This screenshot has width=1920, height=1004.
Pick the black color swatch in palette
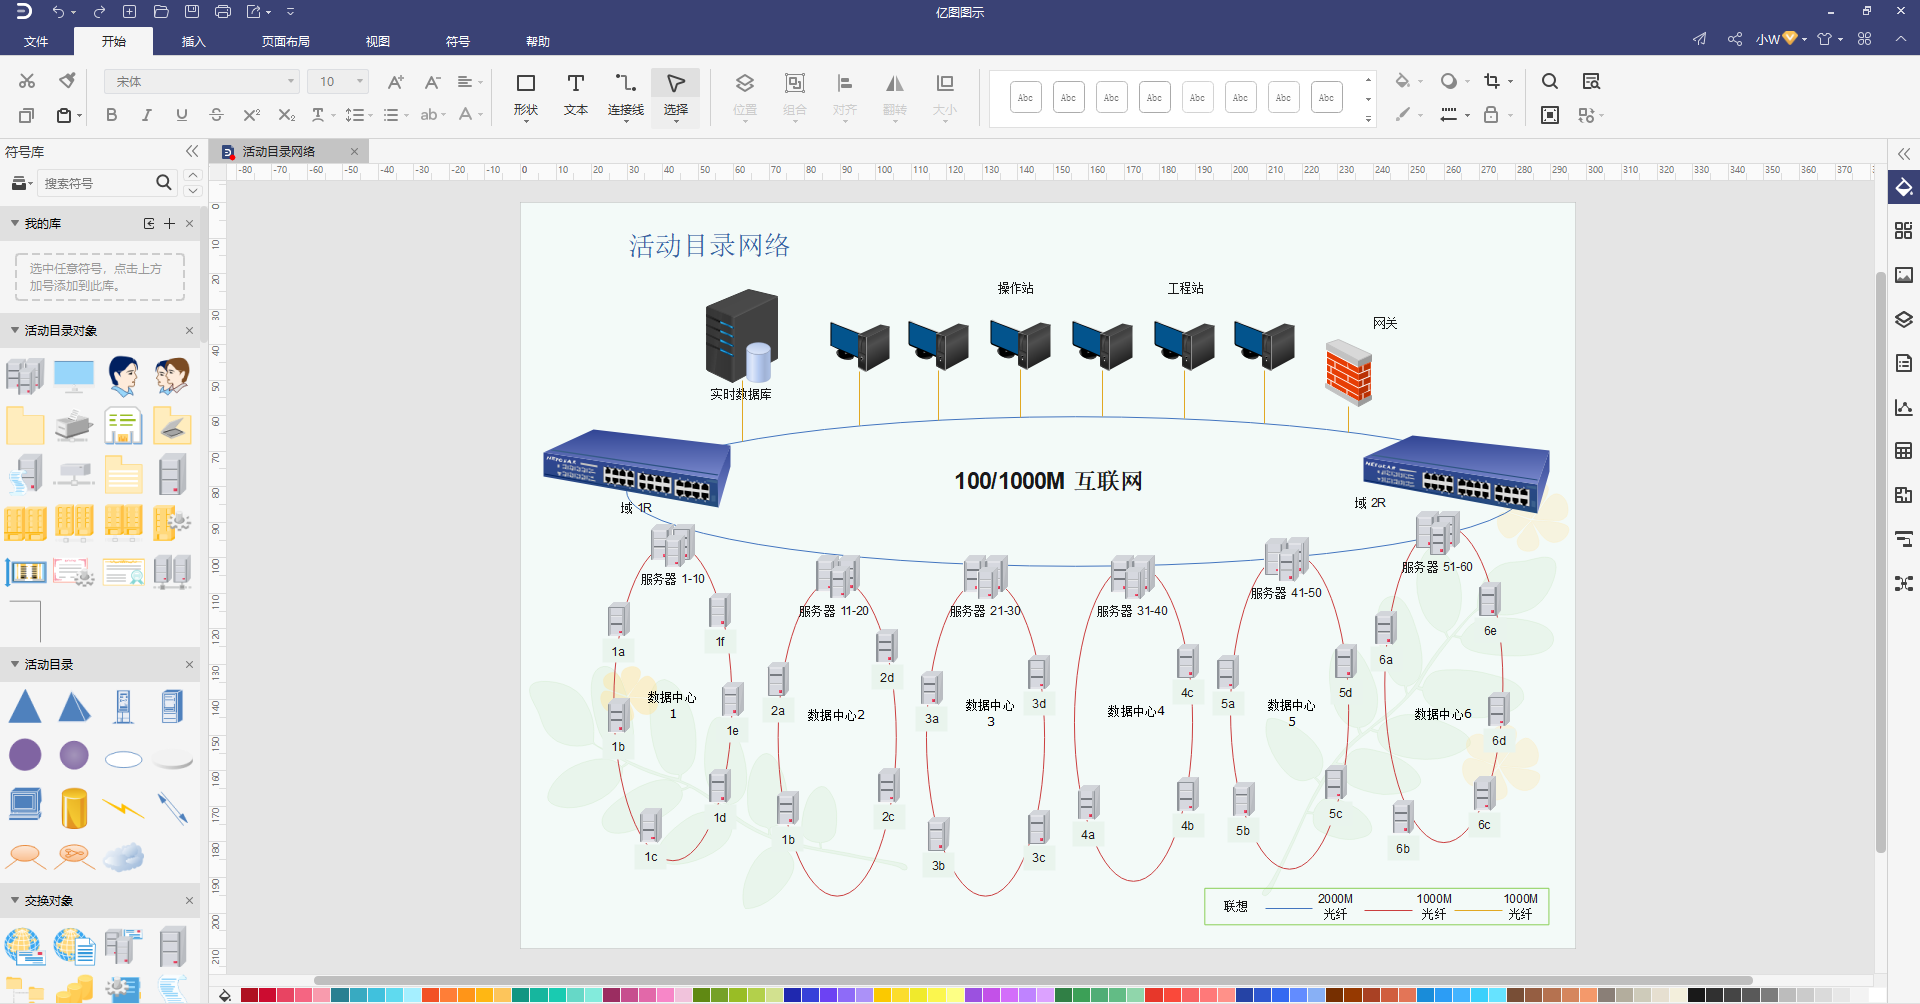click(x=1696, y=995)
